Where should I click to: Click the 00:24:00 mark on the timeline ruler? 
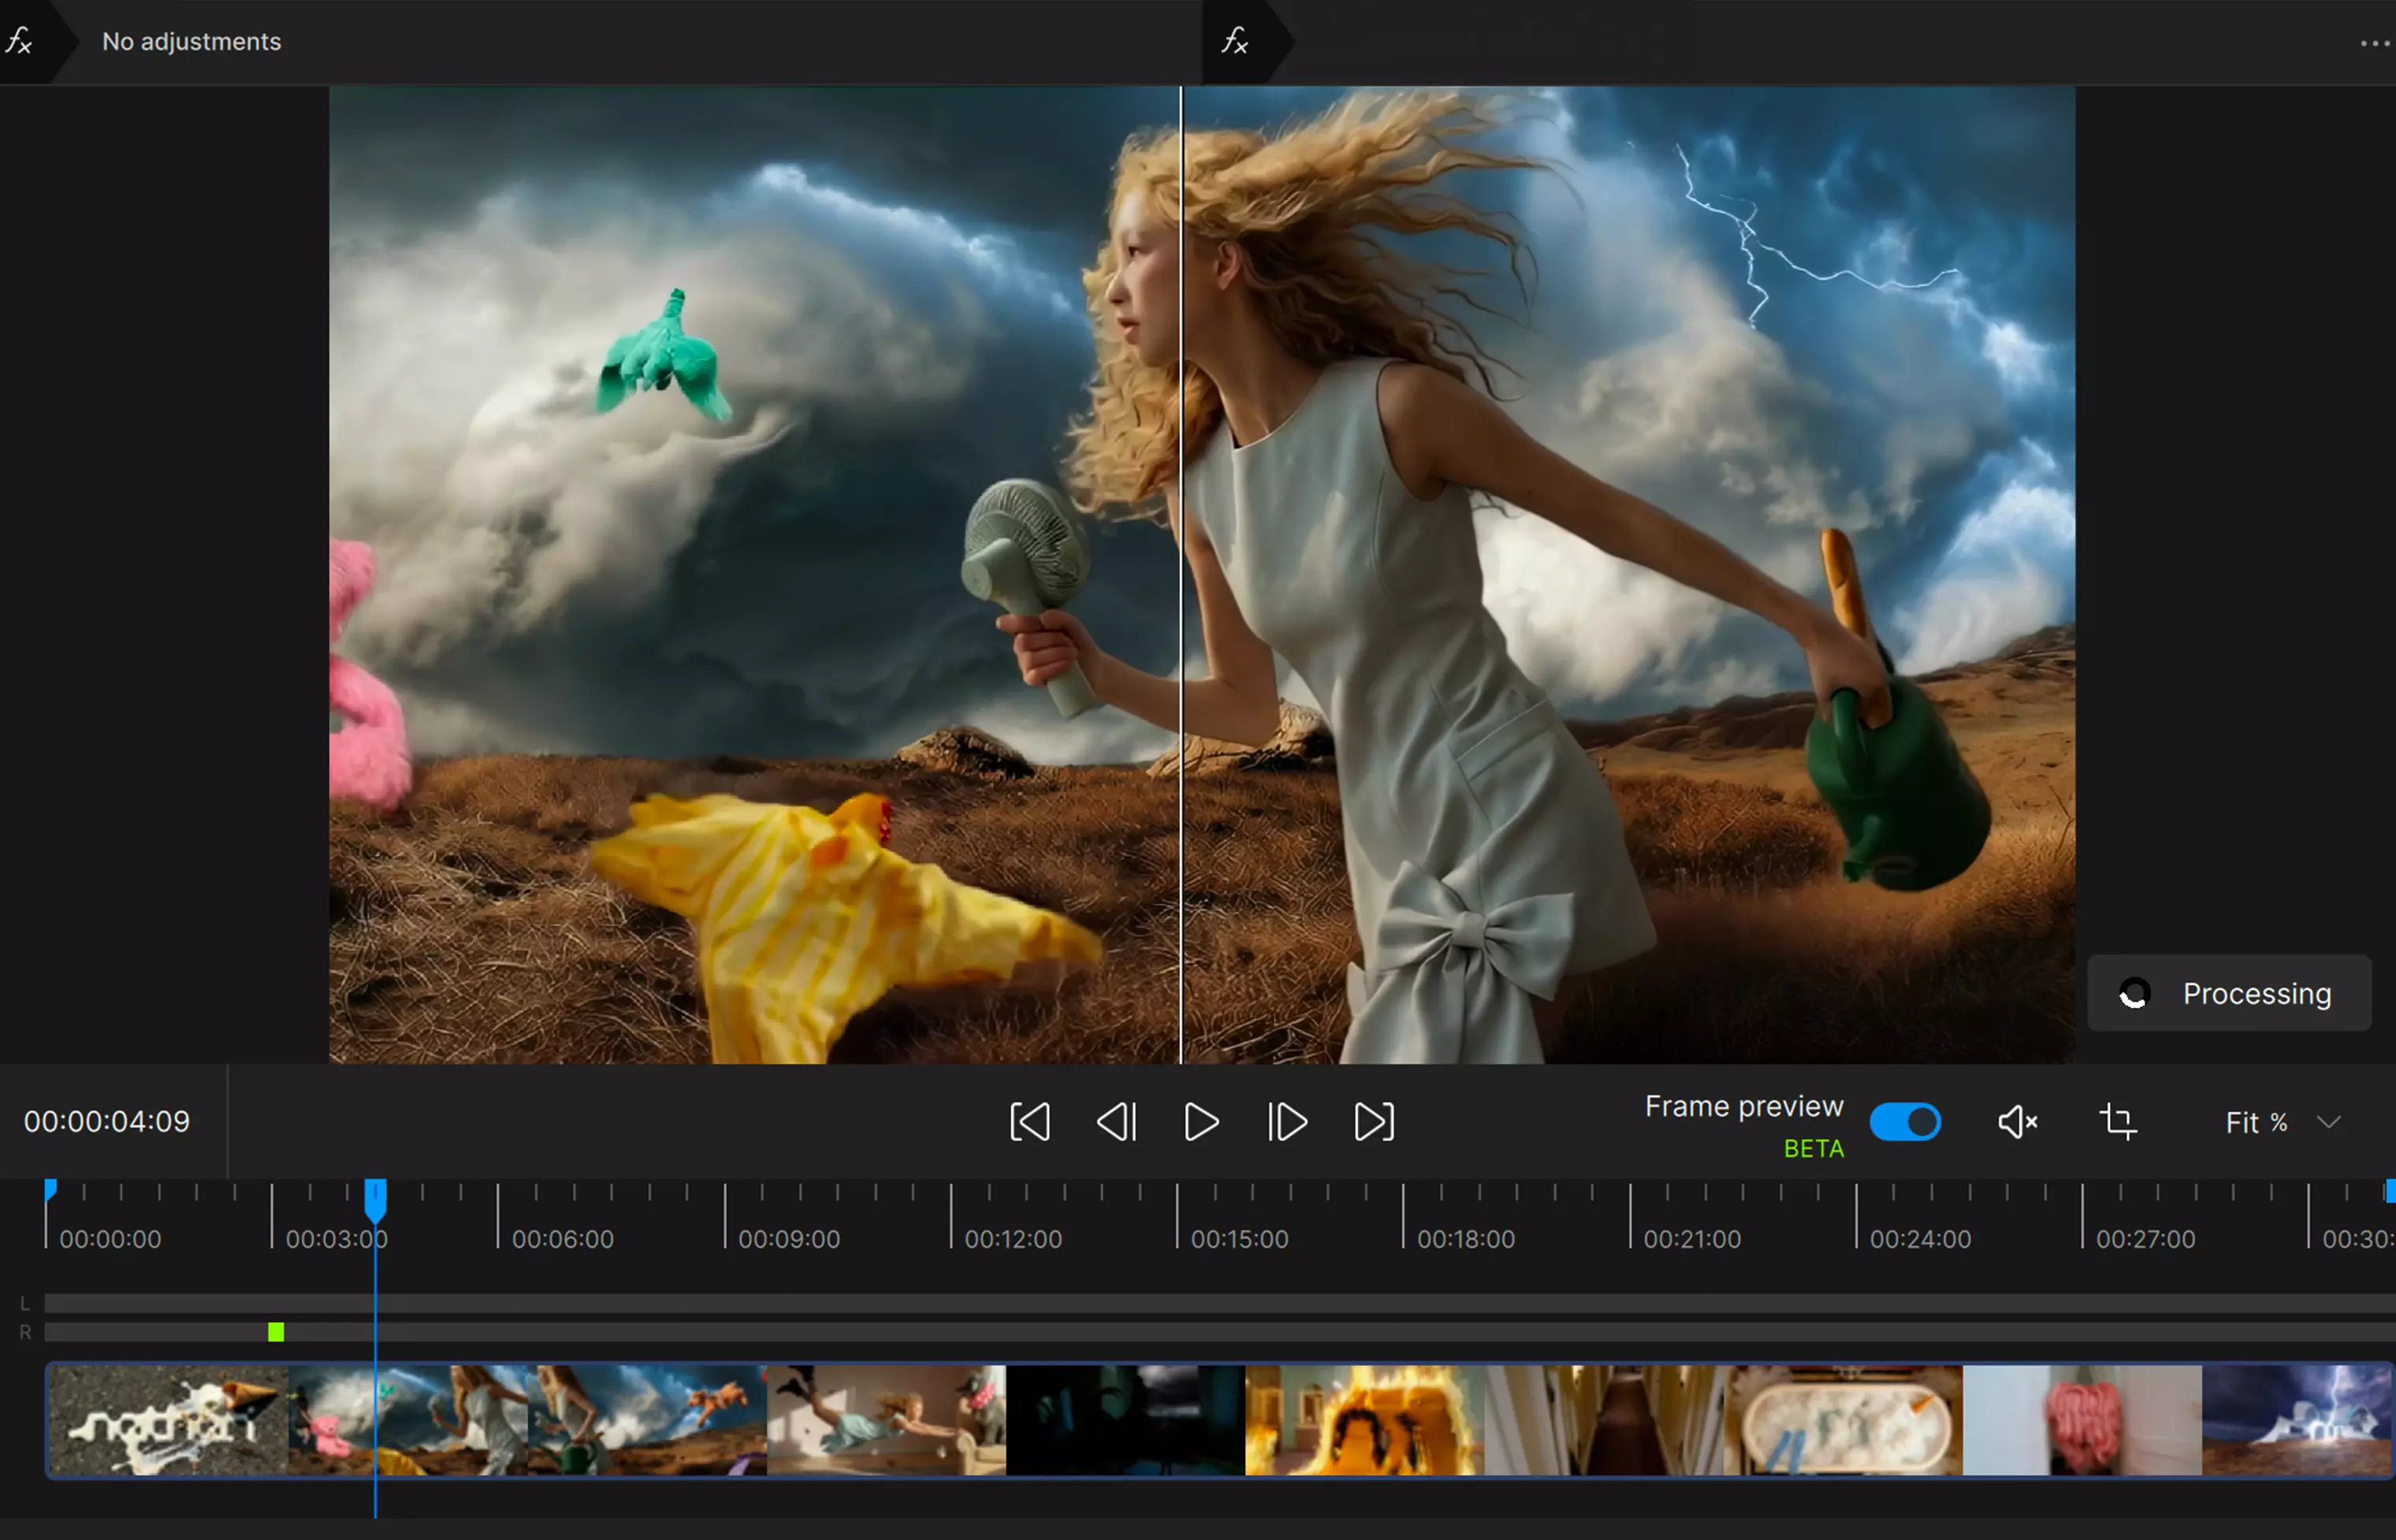(1920, 1239)
